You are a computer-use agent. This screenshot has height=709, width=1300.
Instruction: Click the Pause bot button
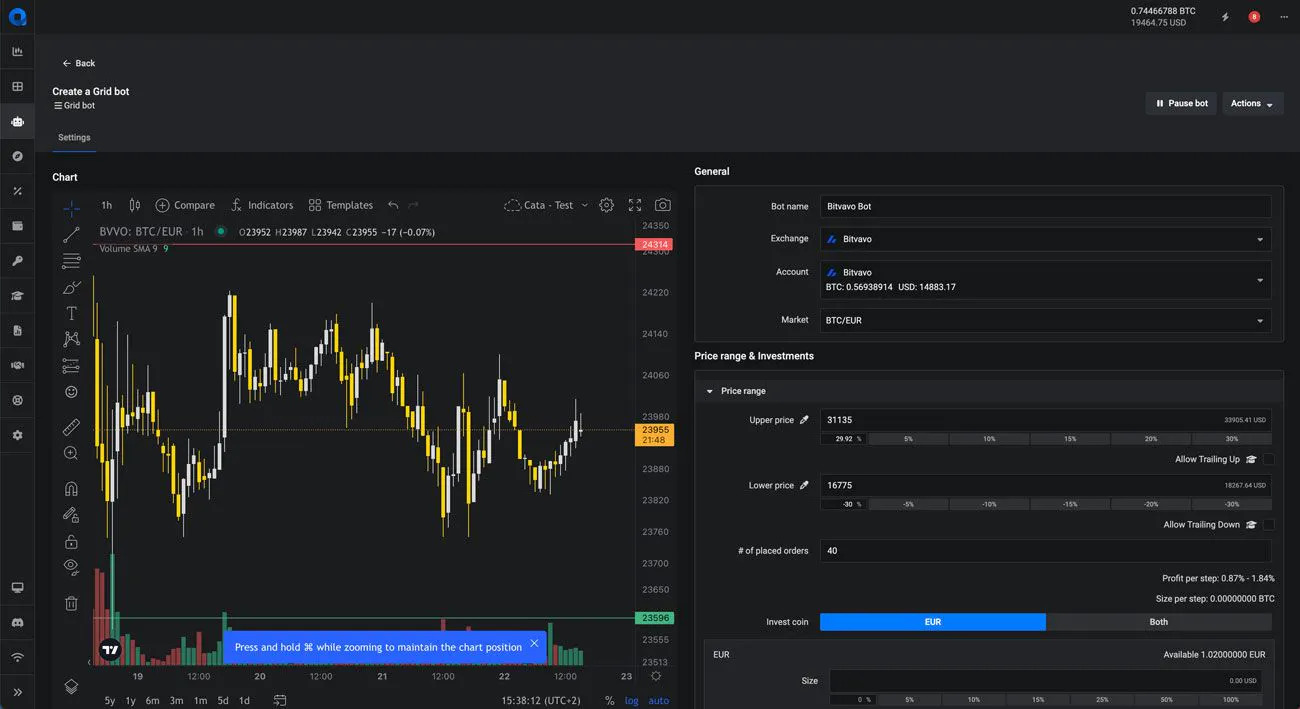click(1181, 103)
